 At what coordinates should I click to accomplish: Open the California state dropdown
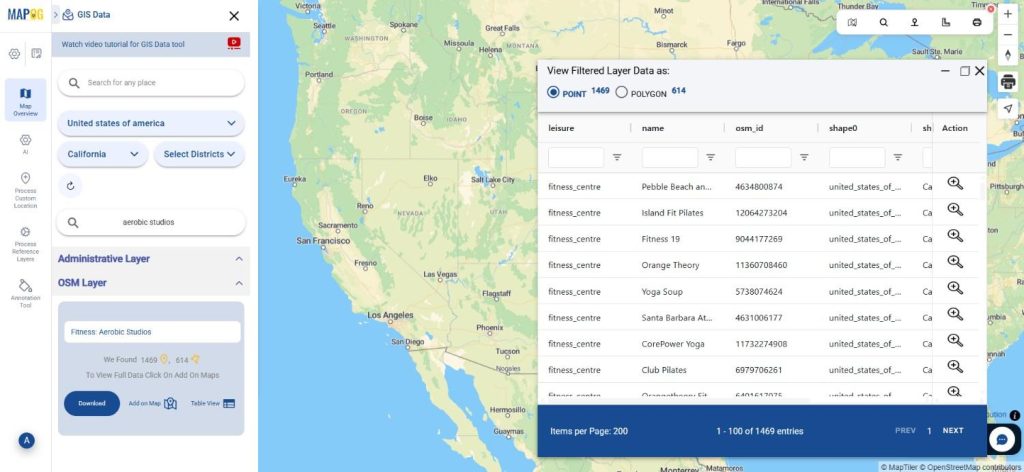pyautogui.click(x=103, y=155)
